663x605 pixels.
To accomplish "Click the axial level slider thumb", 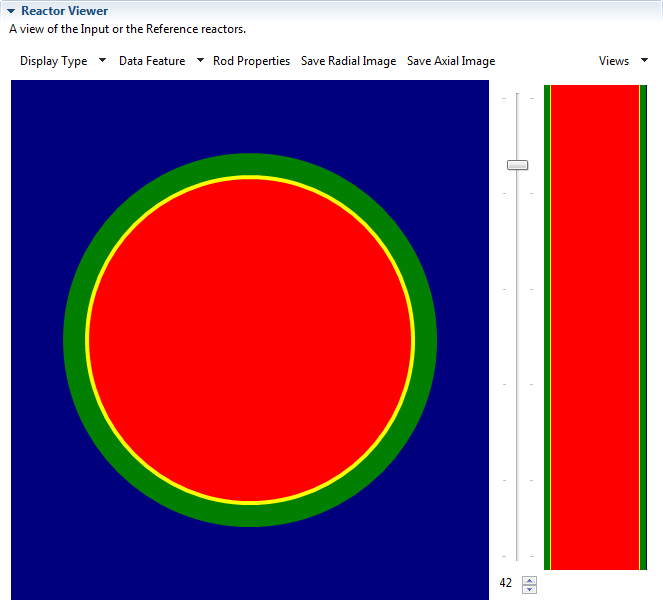I will click(x=518, y=165).
